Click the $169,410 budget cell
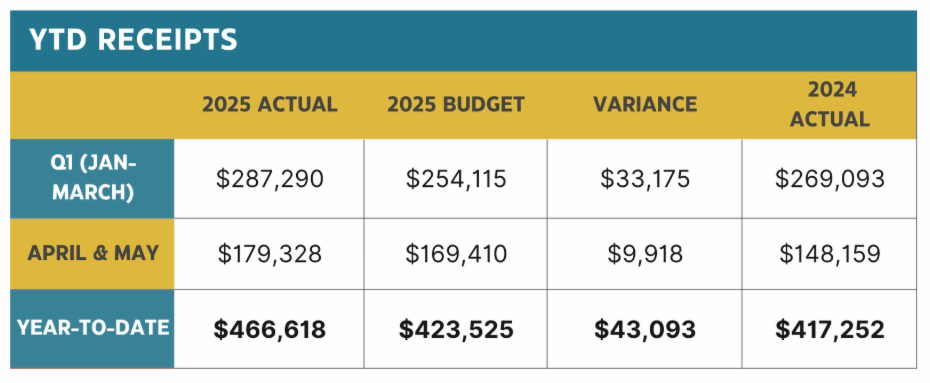930x383 pixels. 456,254
